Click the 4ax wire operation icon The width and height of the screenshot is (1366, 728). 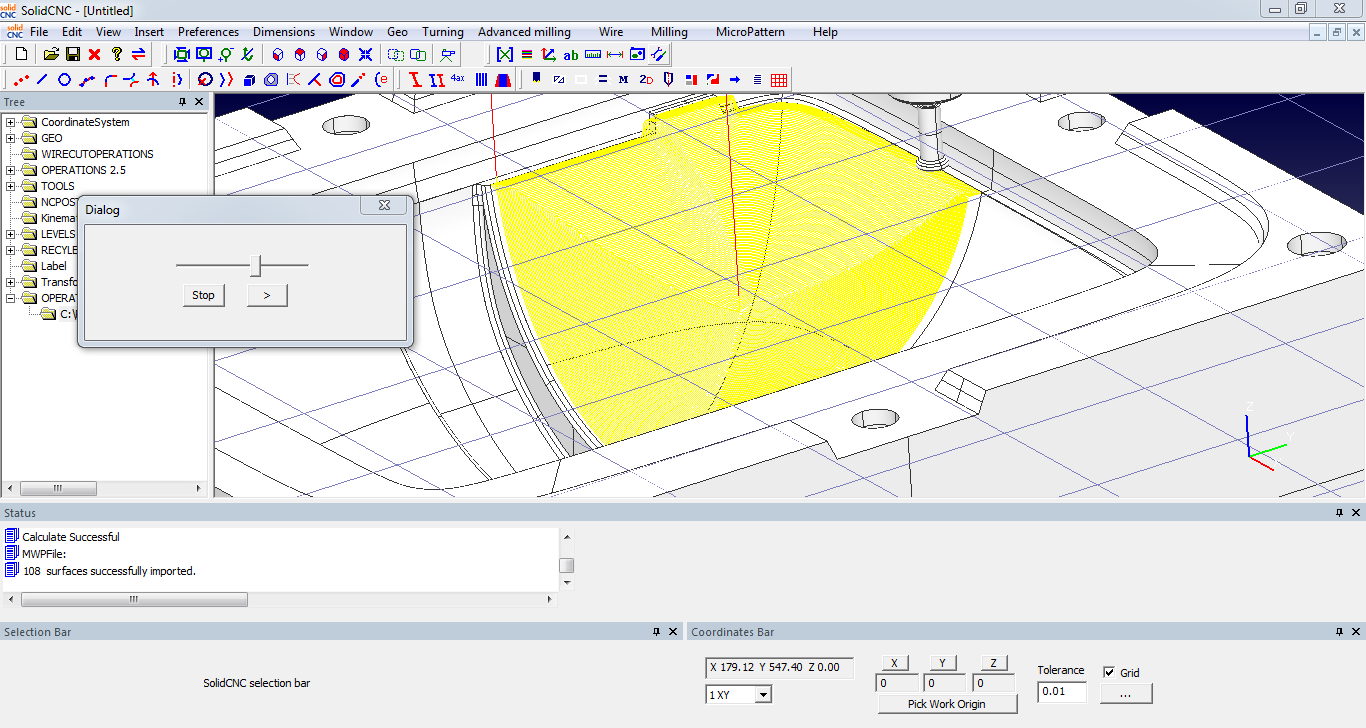click(458, 79)
